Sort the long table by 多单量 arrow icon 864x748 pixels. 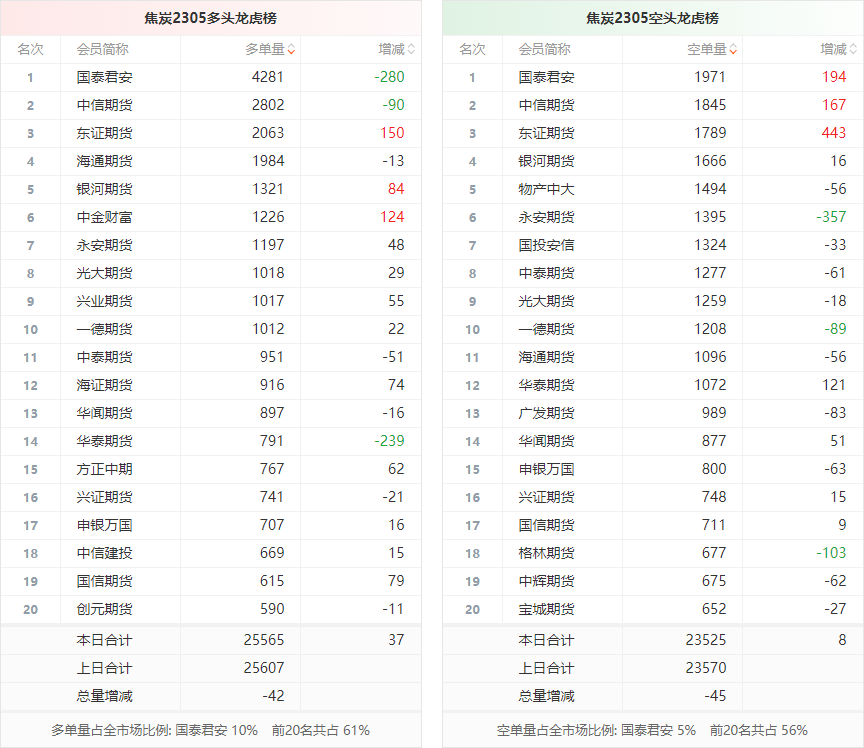(291, 49)
